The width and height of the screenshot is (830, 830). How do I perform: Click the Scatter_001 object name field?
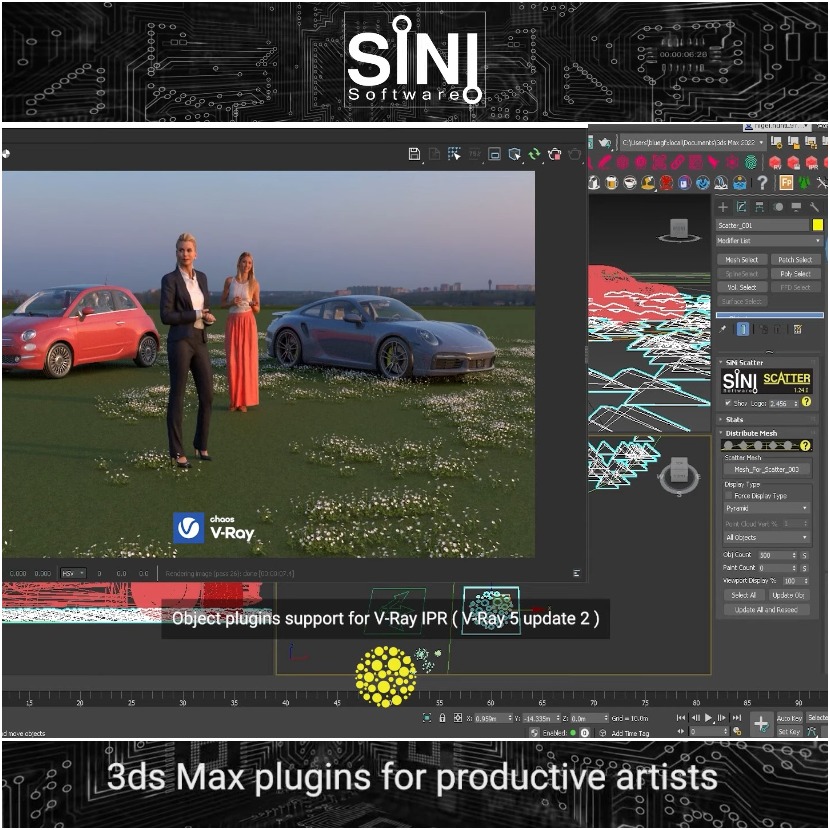click(x=763, y=225)
